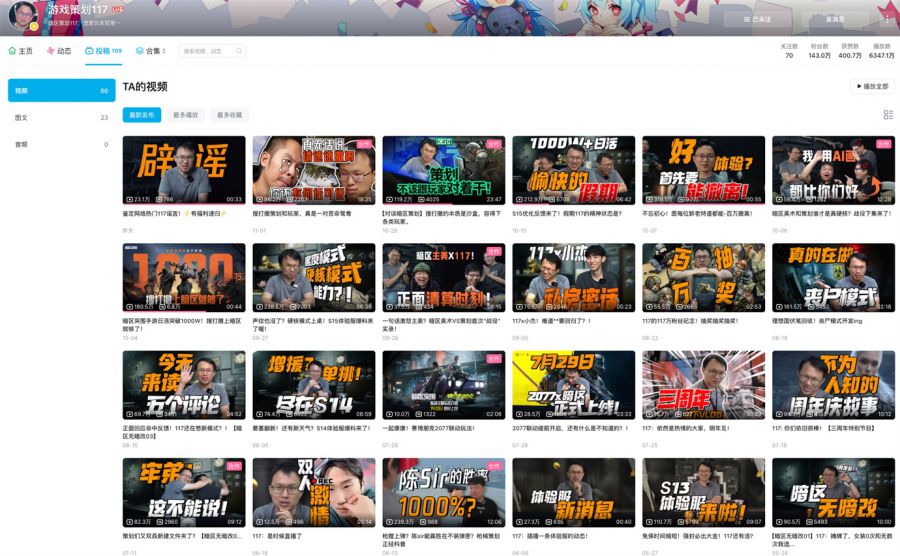Sort videos by 最多播放
Viewport: 900px width, 556px height.
pyautogui.click(x=186, y=115)
